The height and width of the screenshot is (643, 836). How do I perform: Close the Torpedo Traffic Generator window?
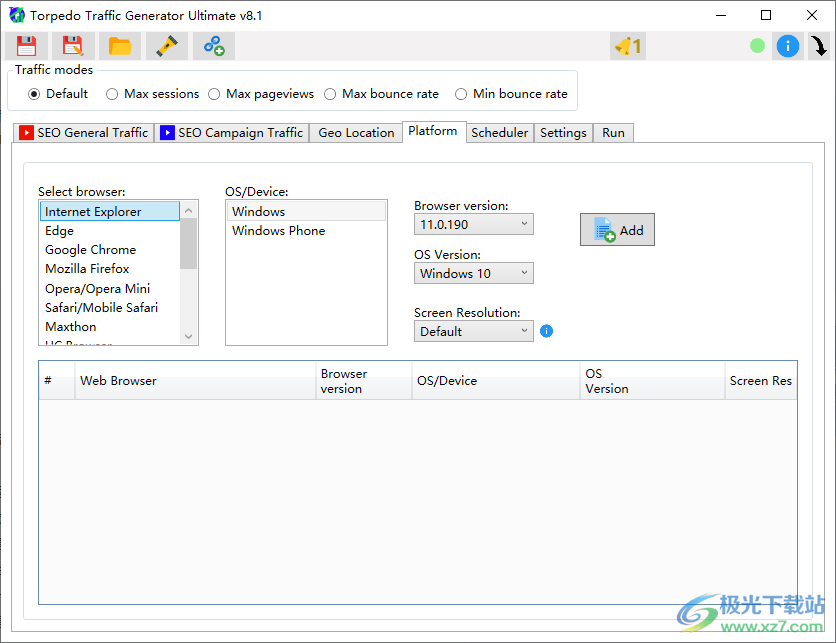(x=811, y=15)
